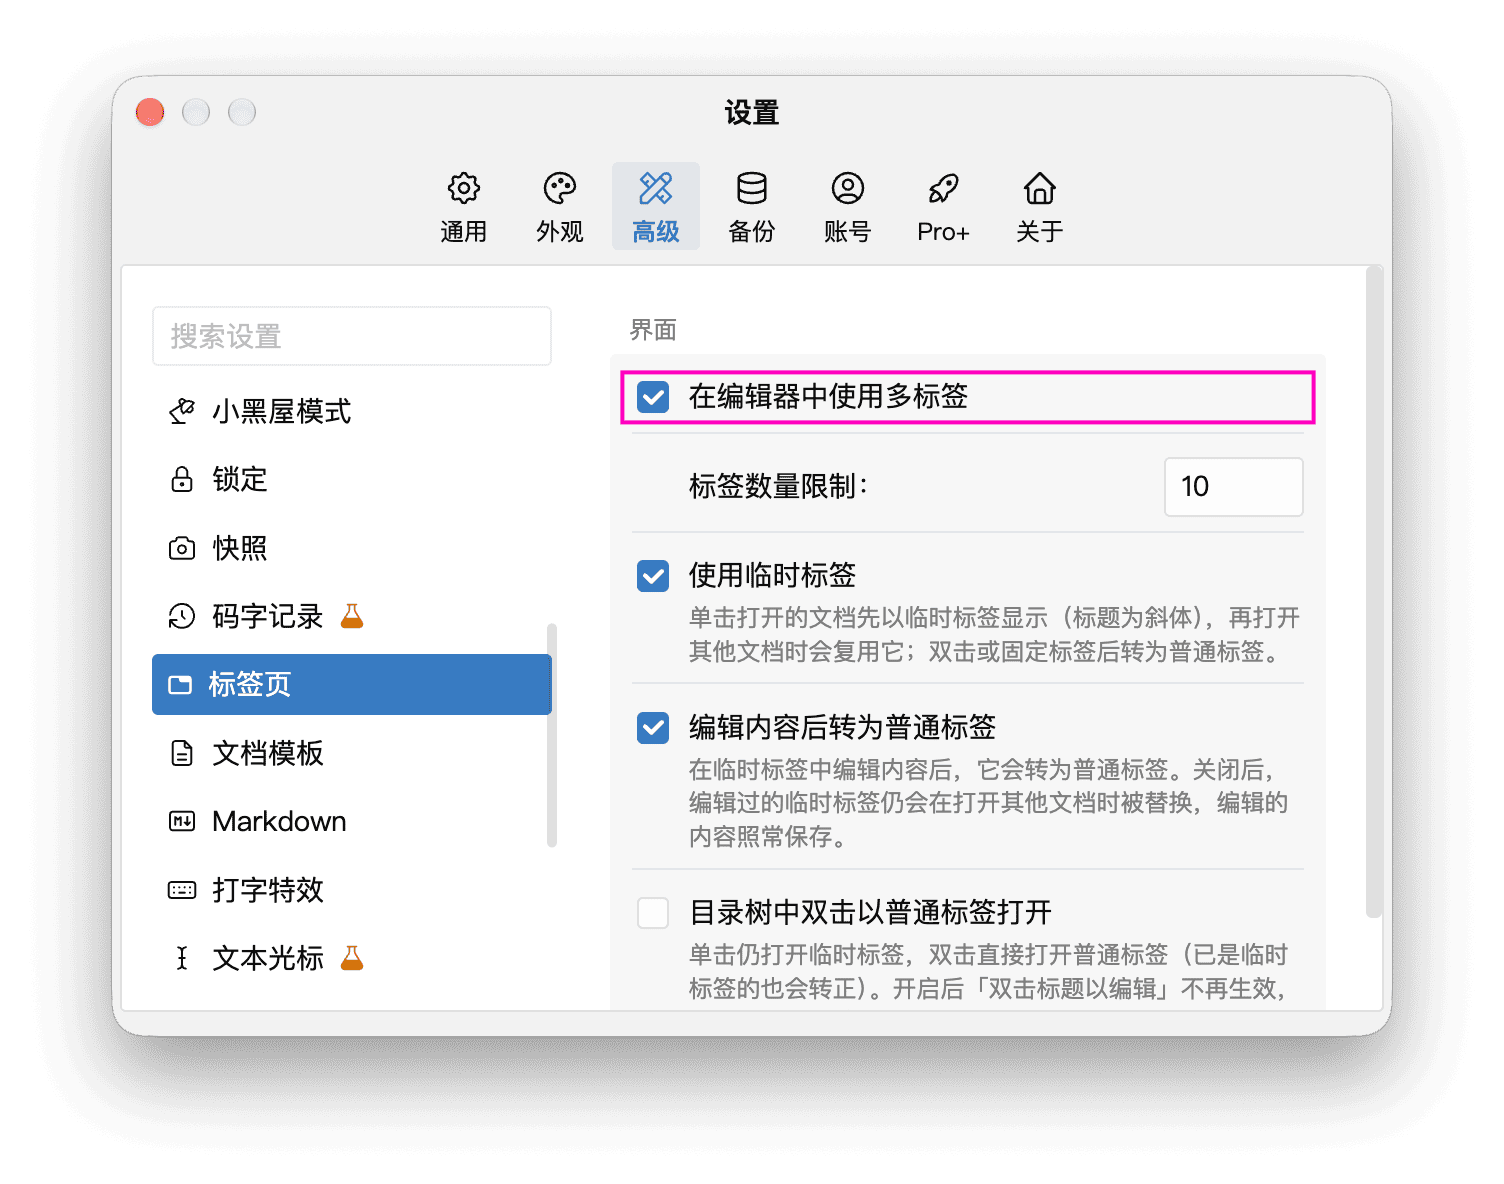Open the 外观 palette icon tab
This screenshot has width=1504, height=1184.
pos(559,188)
